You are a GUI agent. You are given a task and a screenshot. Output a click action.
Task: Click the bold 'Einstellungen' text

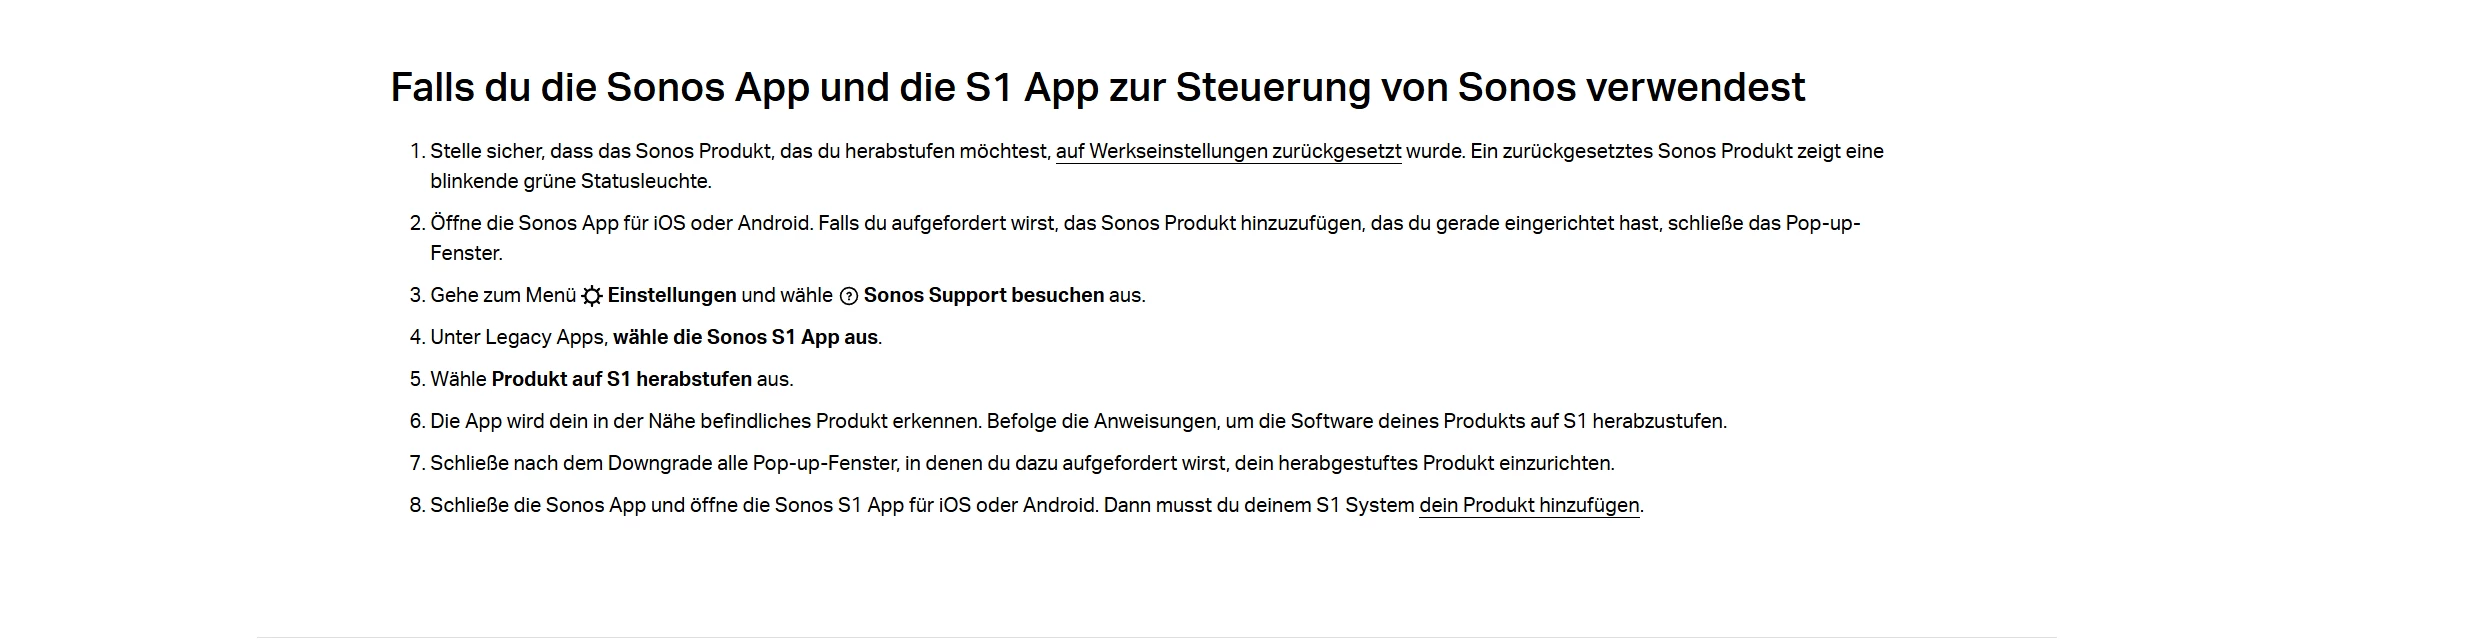click(672, 296)
